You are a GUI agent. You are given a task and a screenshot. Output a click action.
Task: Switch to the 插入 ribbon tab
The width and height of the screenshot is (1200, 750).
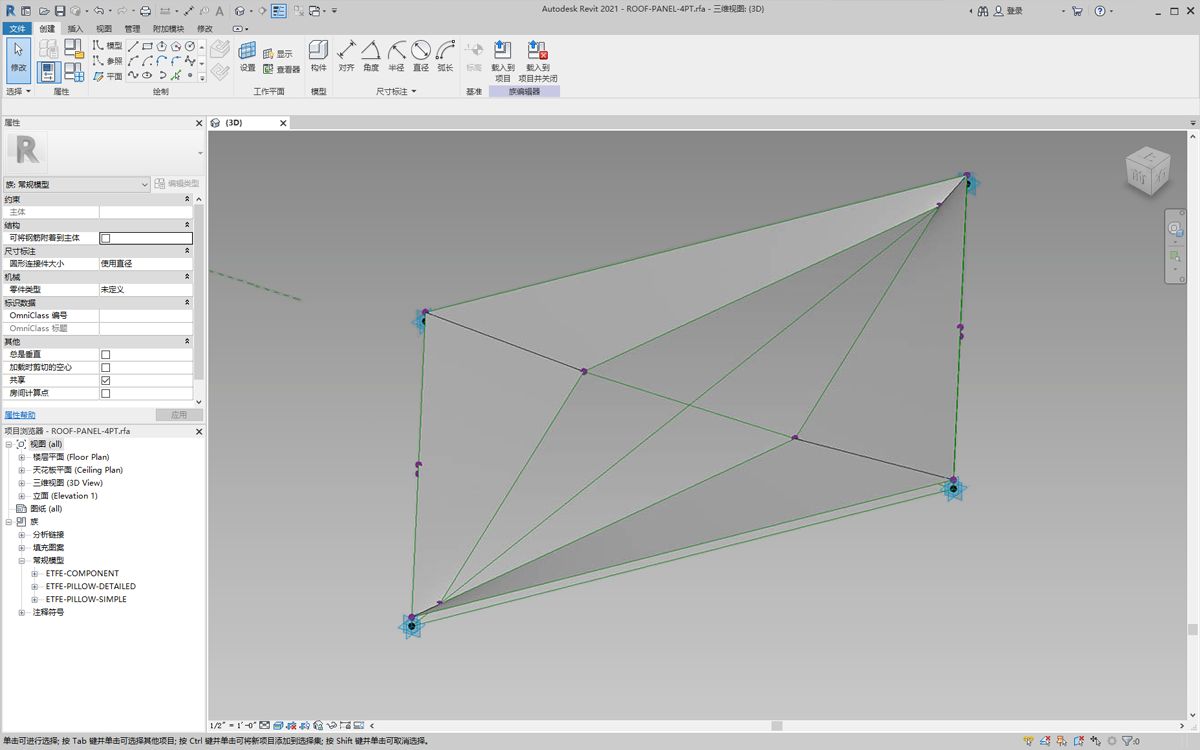click(76, 29)
